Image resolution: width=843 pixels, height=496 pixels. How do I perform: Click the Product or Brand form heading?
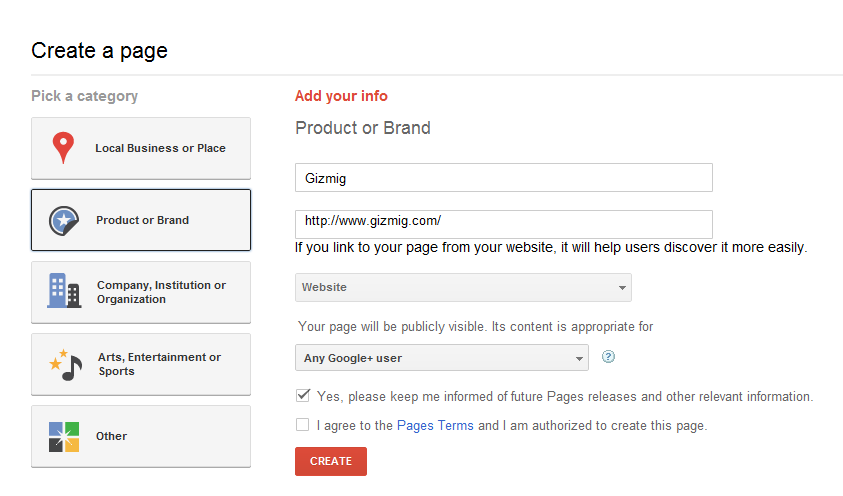(x=363, y=128)
